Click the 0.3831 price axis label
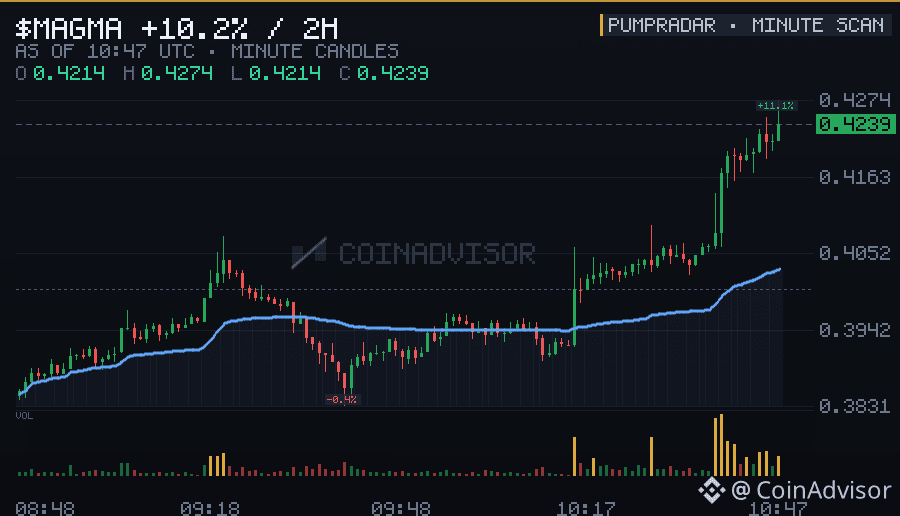The width and height of the screenshot is (900, 516). [x=855, y=406]
